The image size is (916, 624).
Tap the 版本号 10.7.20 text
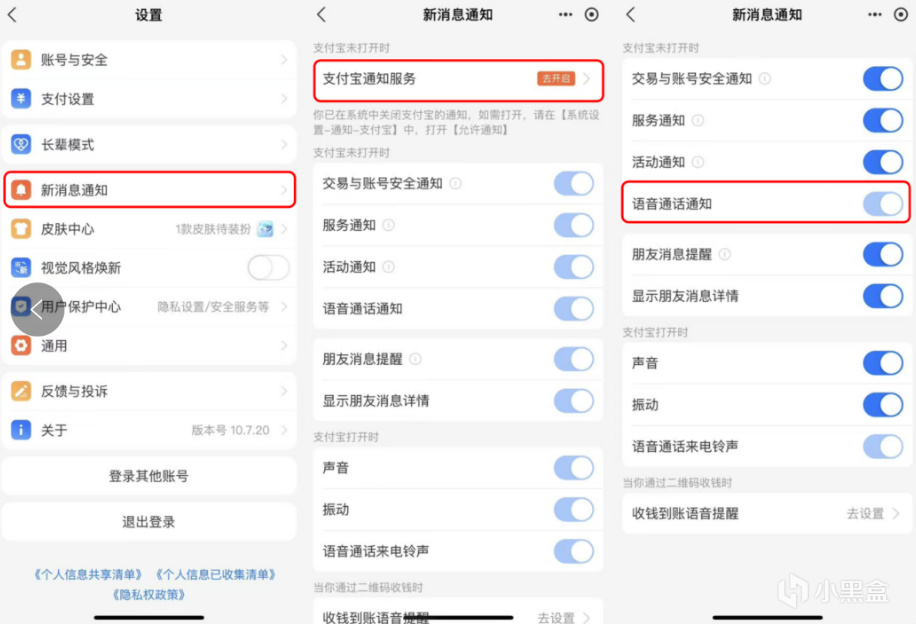pos(231,430)
